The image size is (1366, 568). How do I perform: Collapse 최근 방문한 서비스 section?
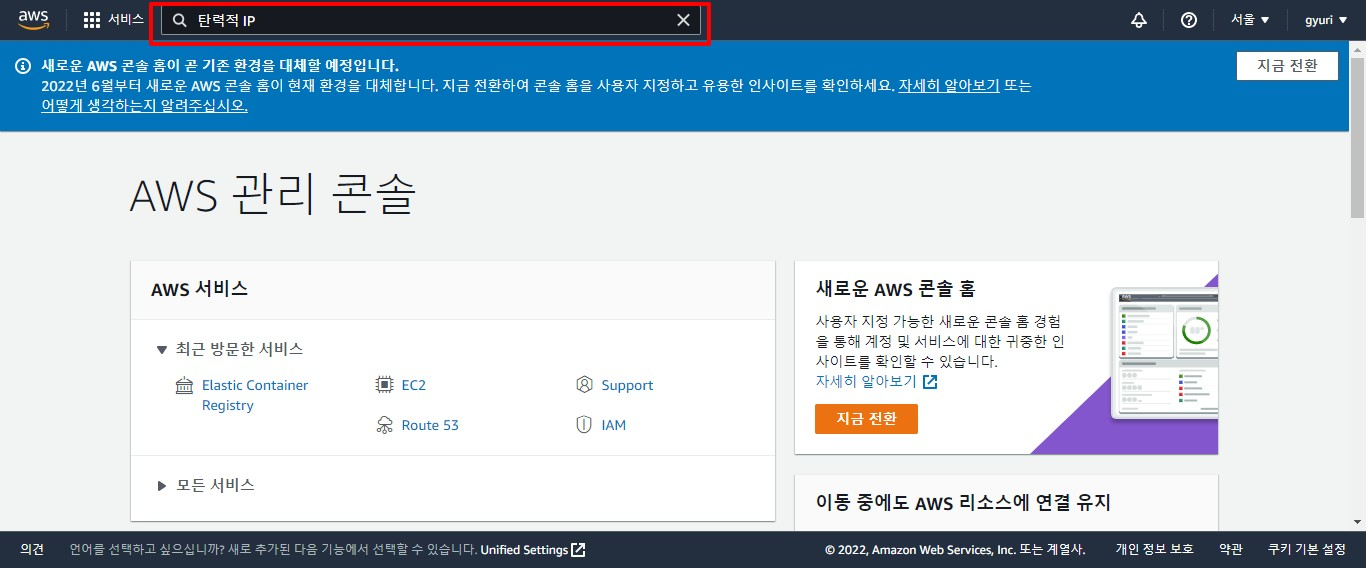230,349
